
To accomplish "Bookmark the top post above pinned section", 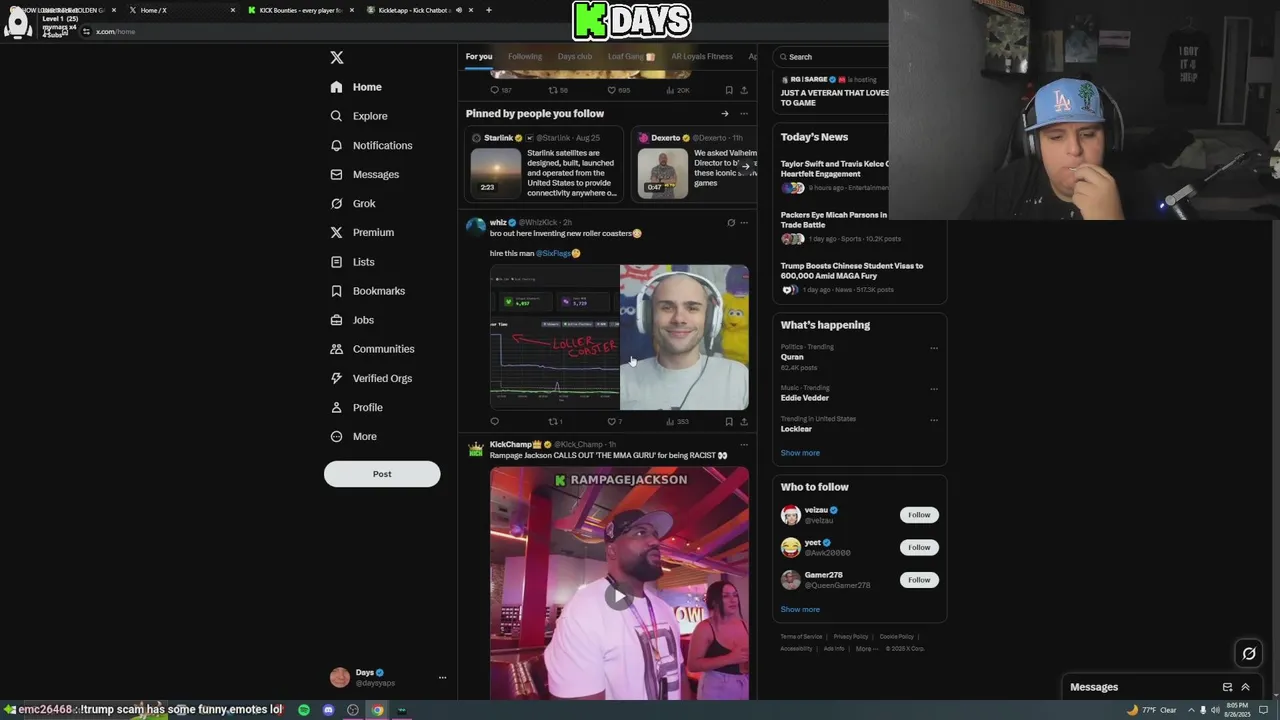I will coord(729,90).
